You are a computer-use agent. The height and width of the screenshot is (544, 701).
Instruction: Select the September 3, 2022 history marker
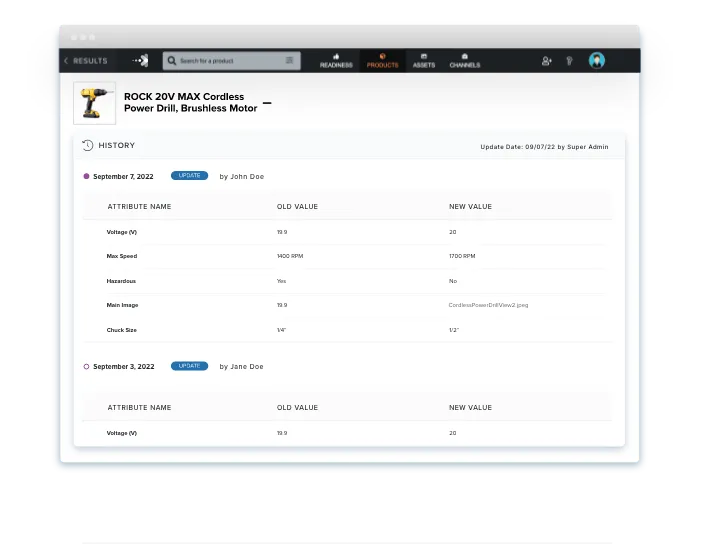pos(87,367)
